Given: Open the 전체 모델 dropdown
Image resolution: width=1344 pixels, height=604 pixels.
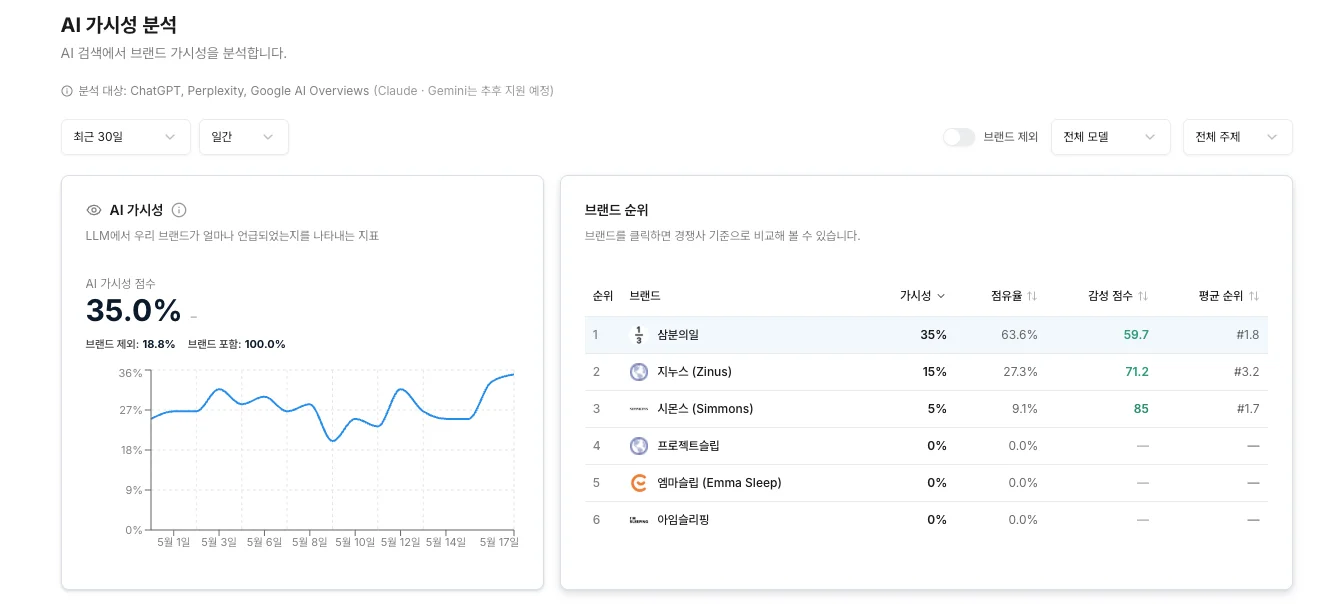Looking at the screenshot, I should (1111, 137).
